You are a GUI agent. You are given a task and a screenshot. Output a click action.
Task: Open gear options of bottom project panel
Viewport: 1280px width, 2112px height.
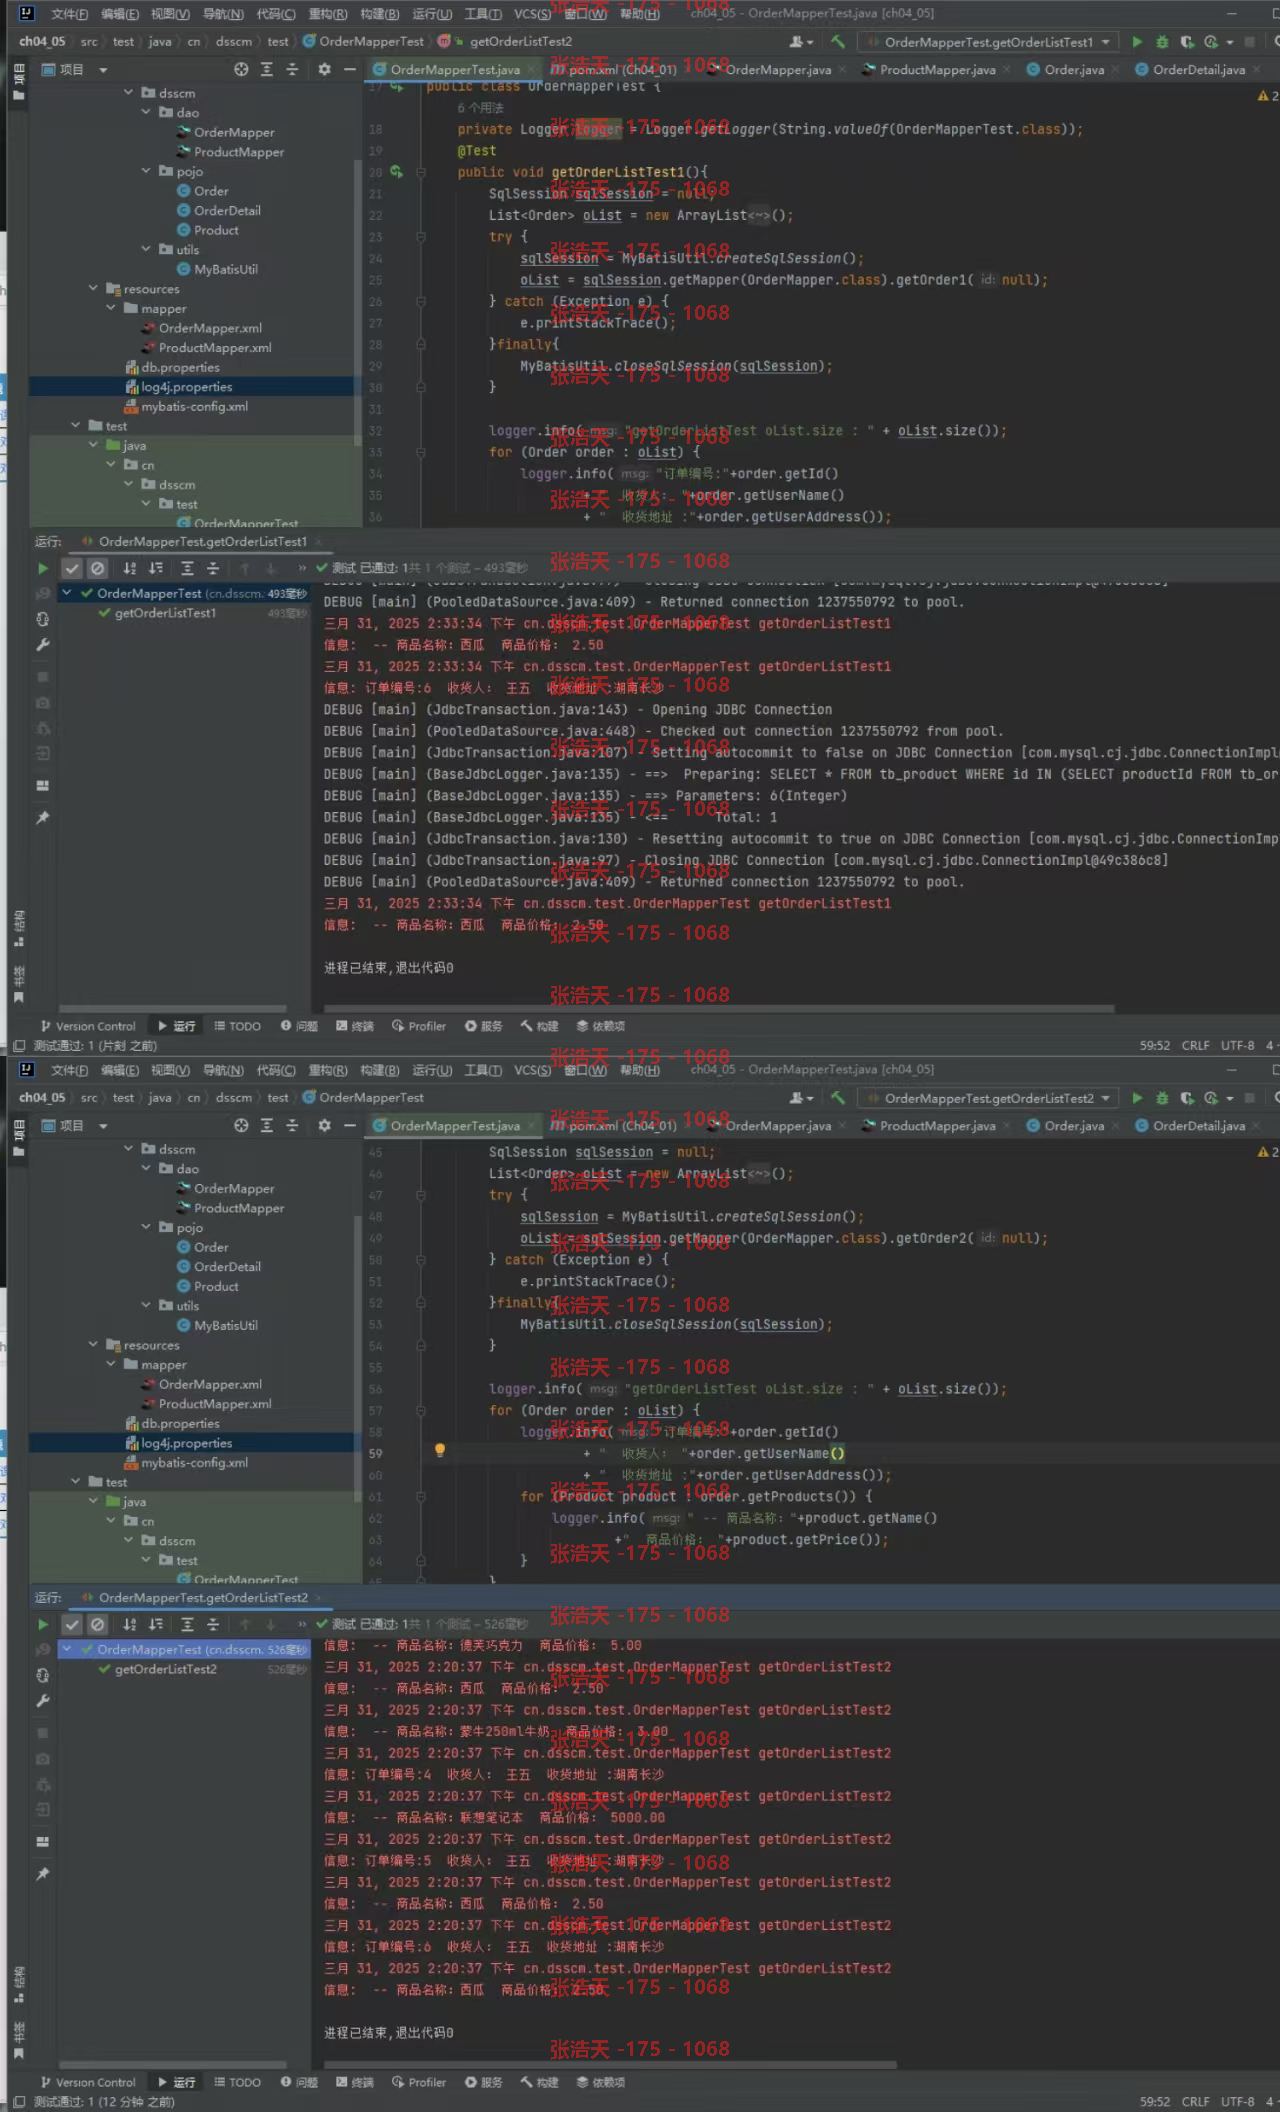[324, 1125]
